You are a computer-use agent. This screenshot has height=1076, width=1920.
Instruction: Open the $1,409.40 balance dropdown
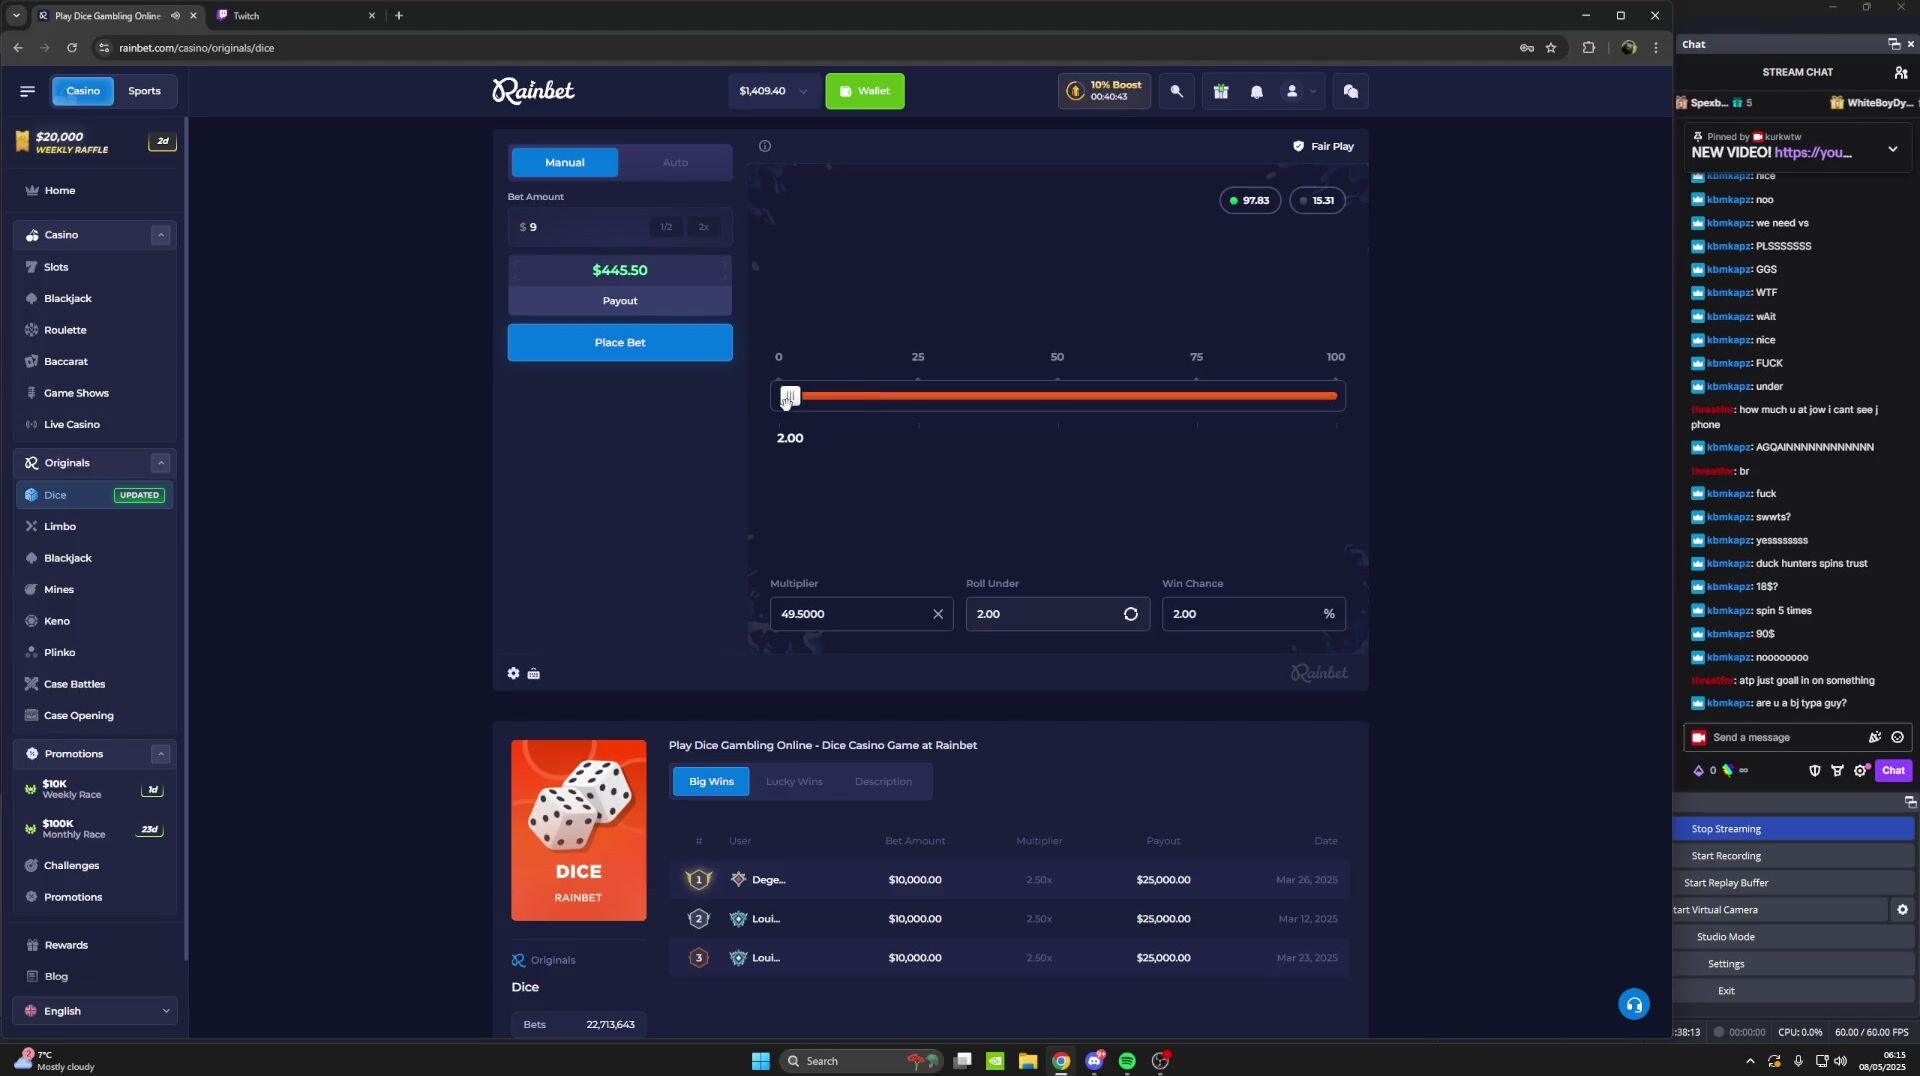tap(773, 91)
